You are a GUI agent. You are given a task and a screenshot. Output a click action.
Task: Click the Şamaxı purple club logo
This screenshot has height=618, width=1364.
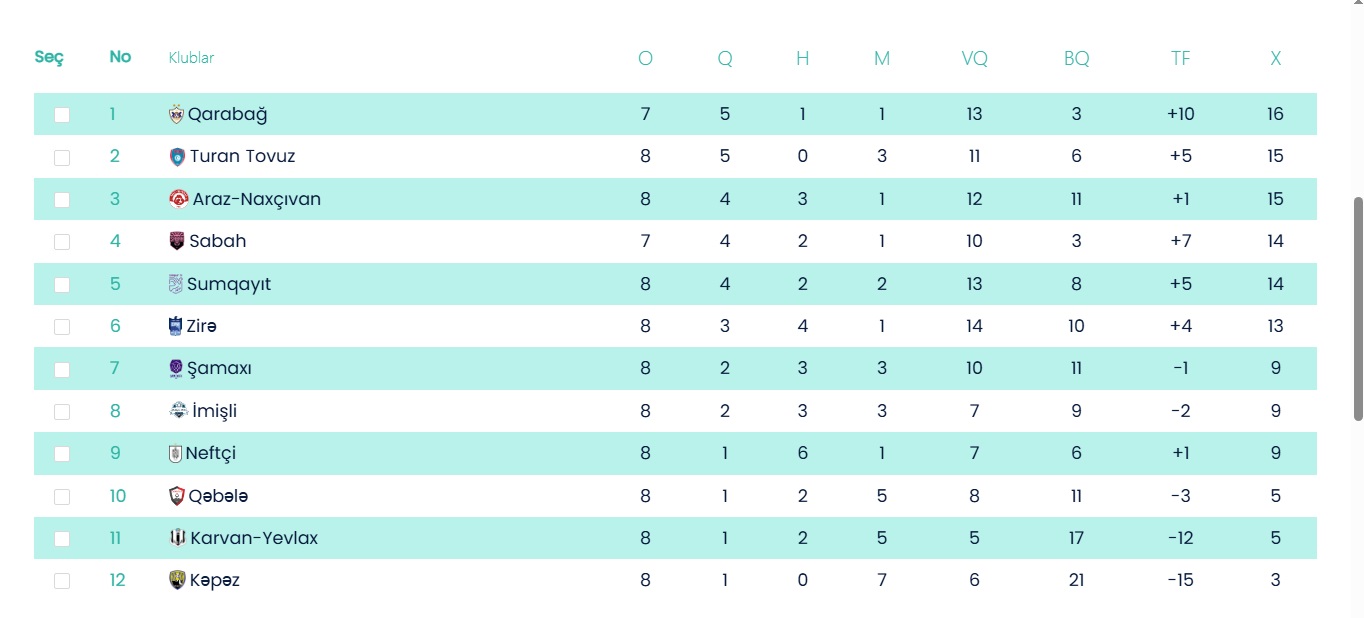tap(177, 369)
